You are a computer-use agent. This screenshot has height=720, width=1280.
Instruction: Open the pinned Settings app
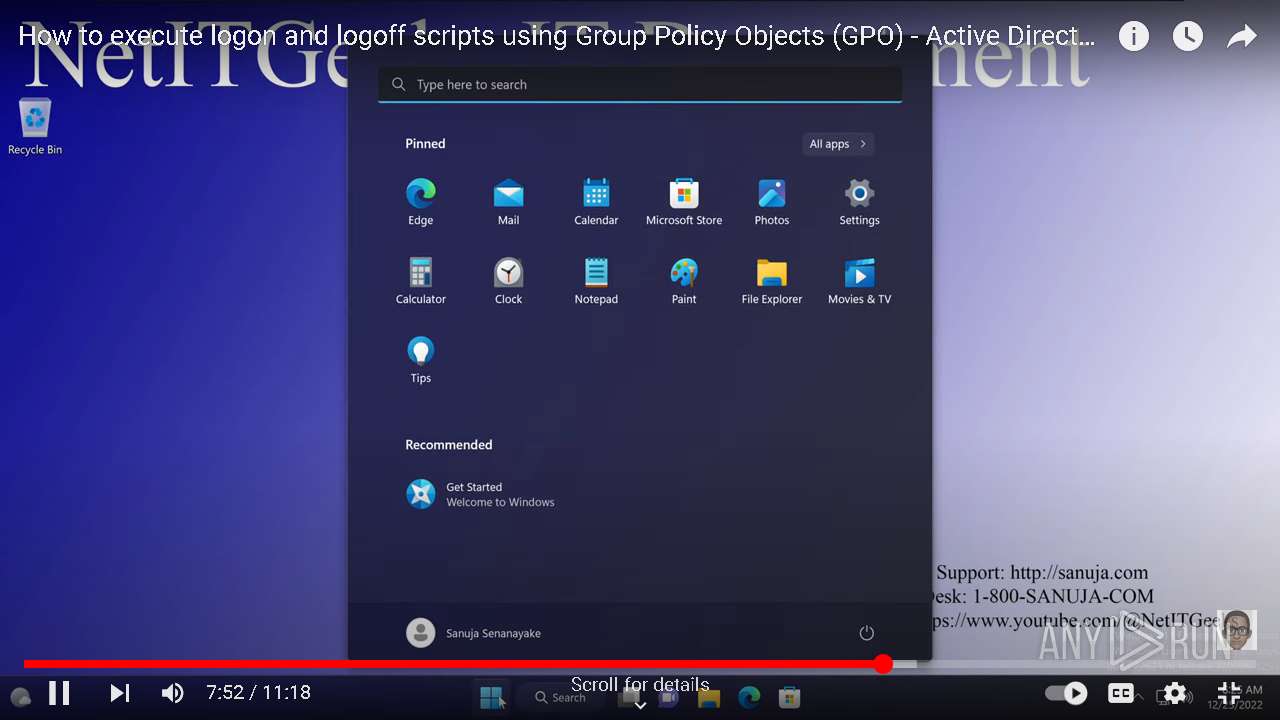[x=859, y=202]
